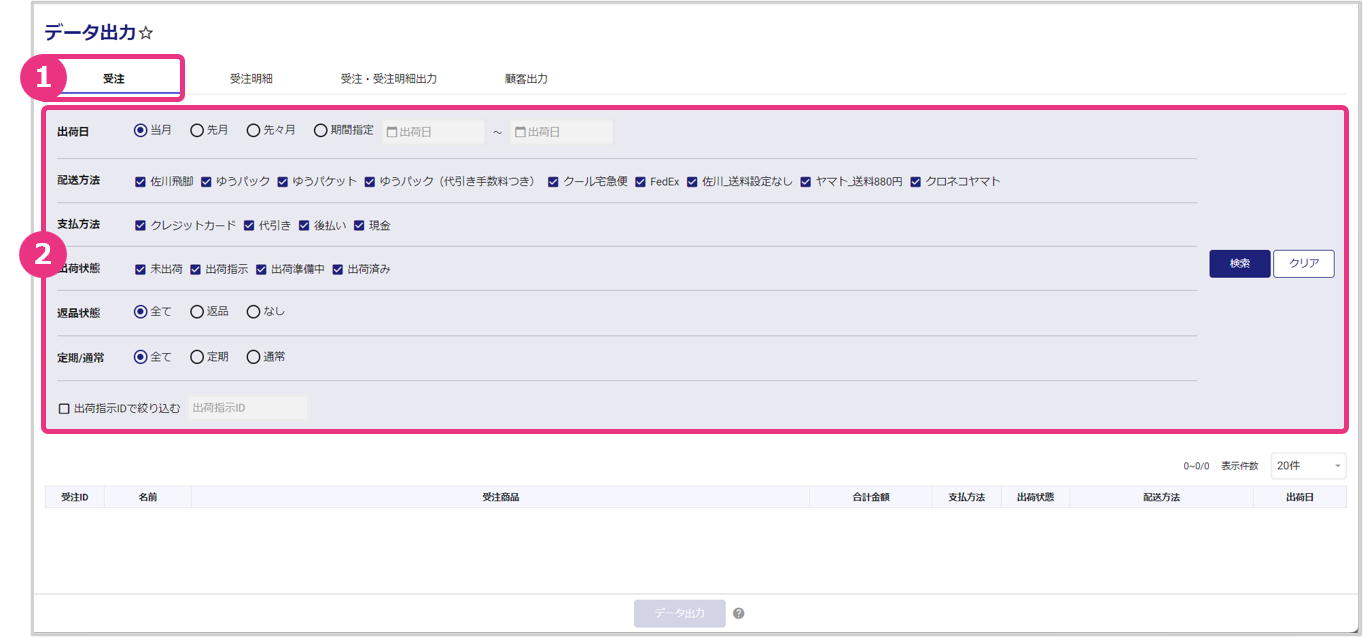Click the 出荷指示ID text input field
Image resolution: width=1363 pixels, height=637 pixels.
click(x=248, y=408)
